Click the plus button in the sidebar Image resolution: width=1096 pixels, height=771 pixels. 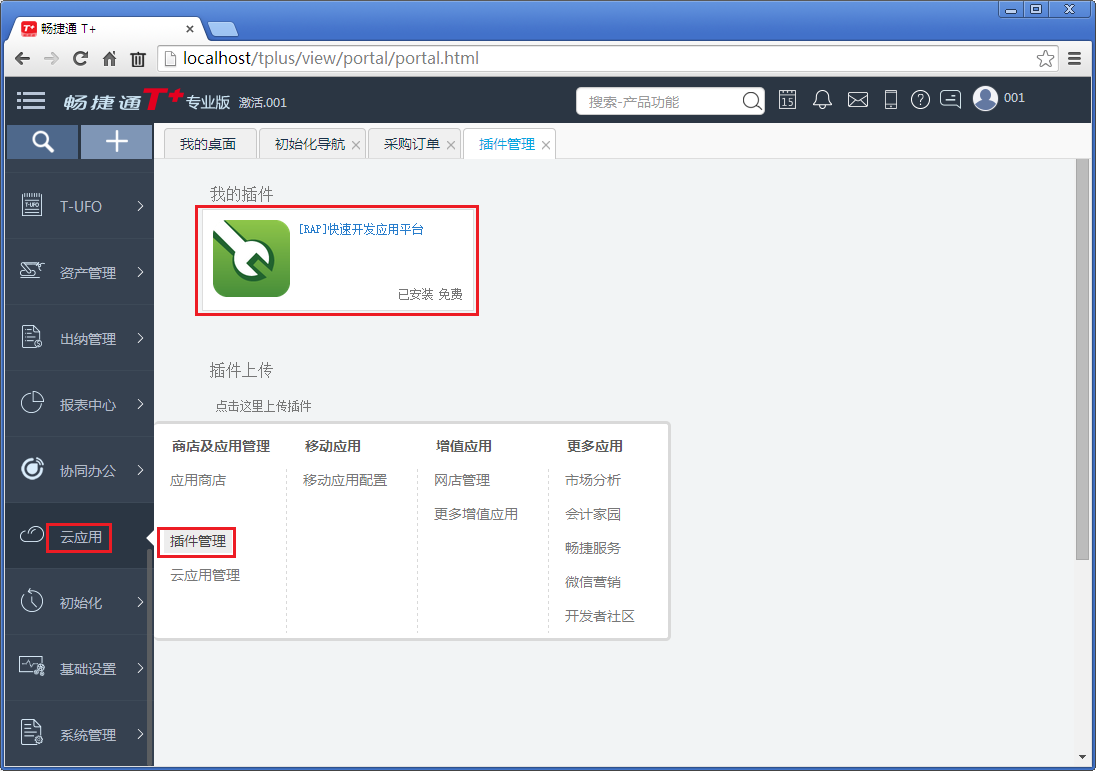coord(117,142)
